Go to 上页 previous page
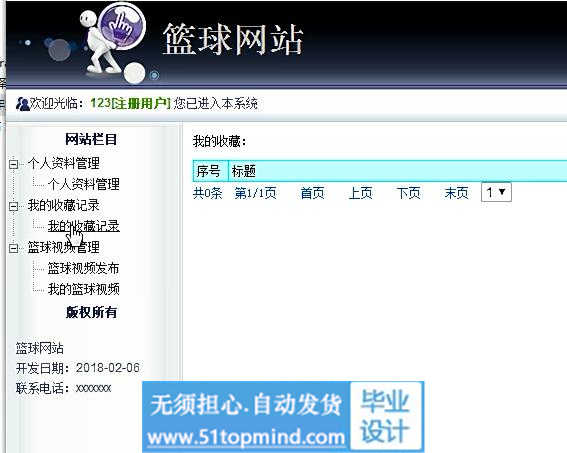The image size is (567, 453). click(360, 193)
